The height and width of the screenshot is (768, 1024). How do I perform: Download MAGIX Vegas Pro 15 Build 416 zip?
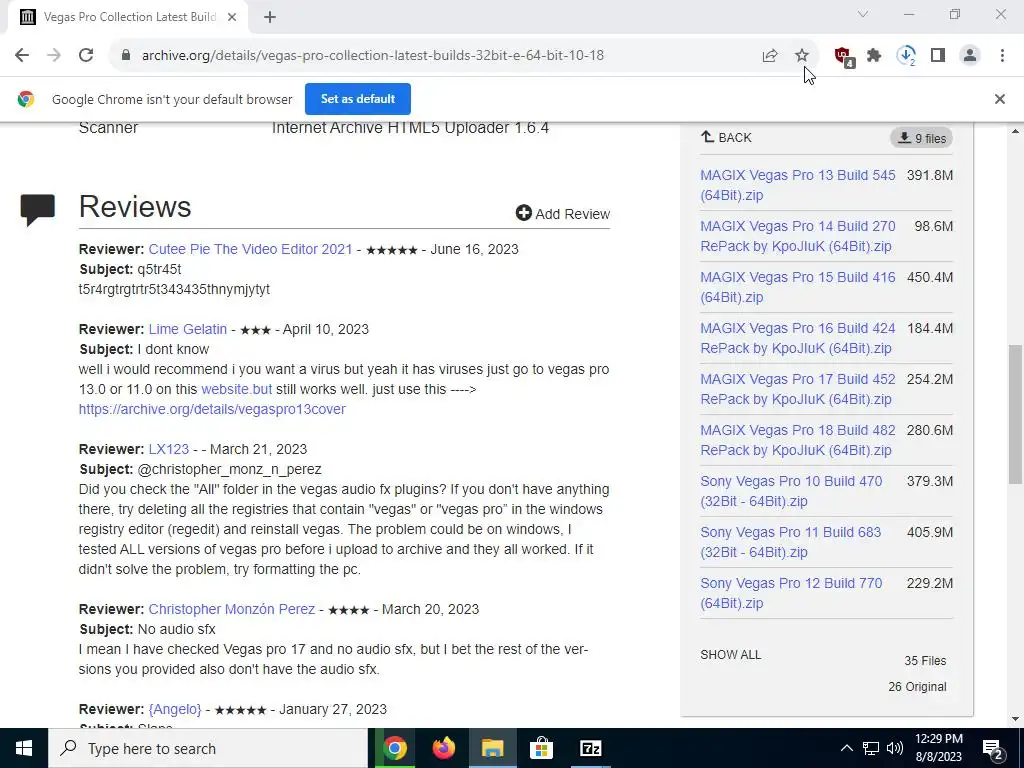[x=797, y=287]
